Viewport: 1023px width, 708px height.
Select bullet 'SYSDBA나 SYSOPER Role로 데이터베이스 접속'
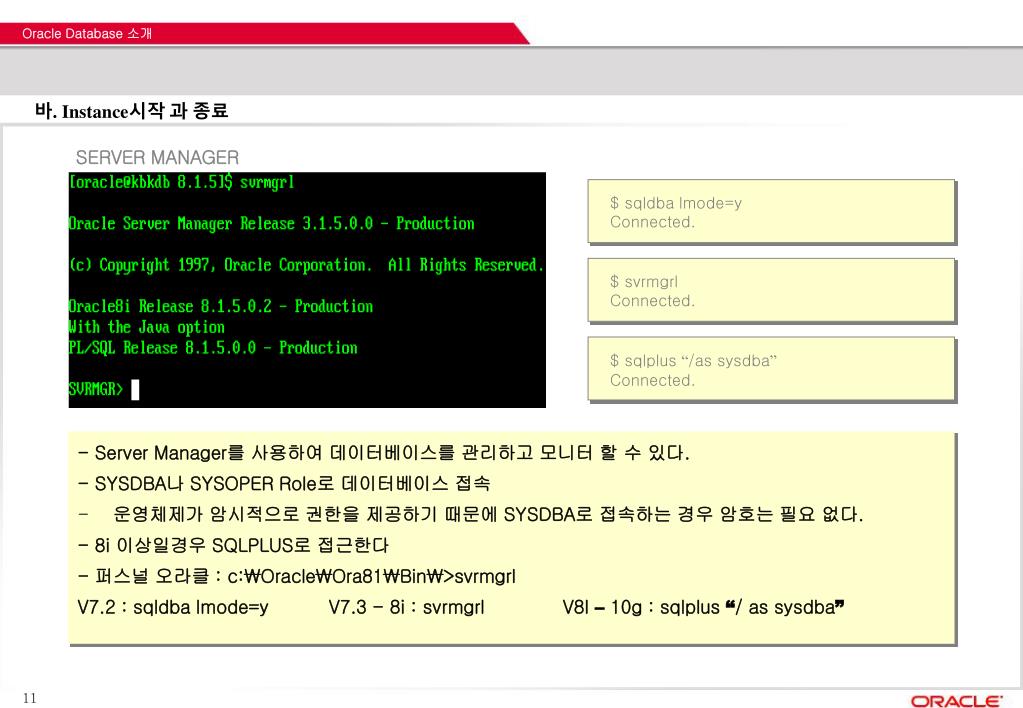pos(284,484)
